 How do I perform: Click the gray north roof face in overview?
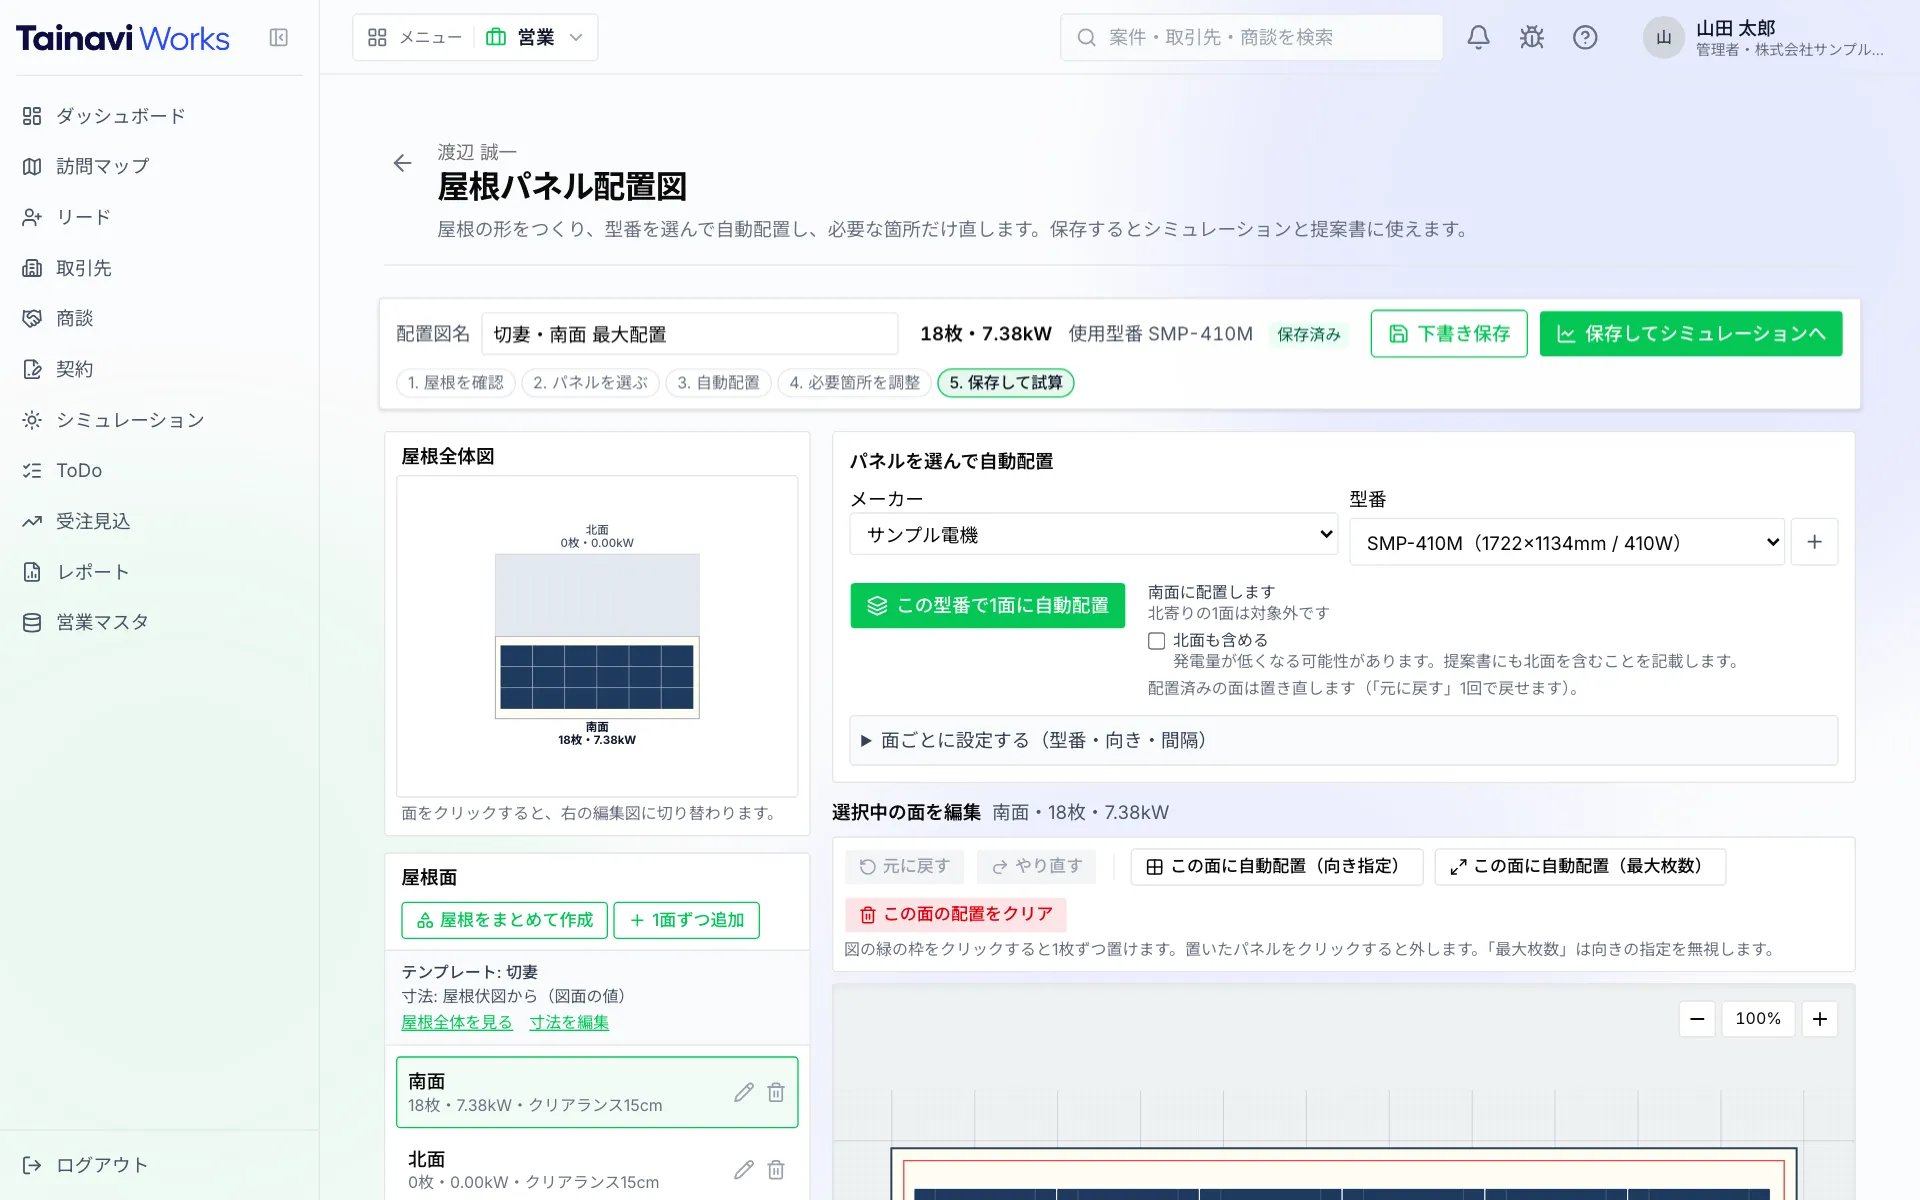(597, 595)
